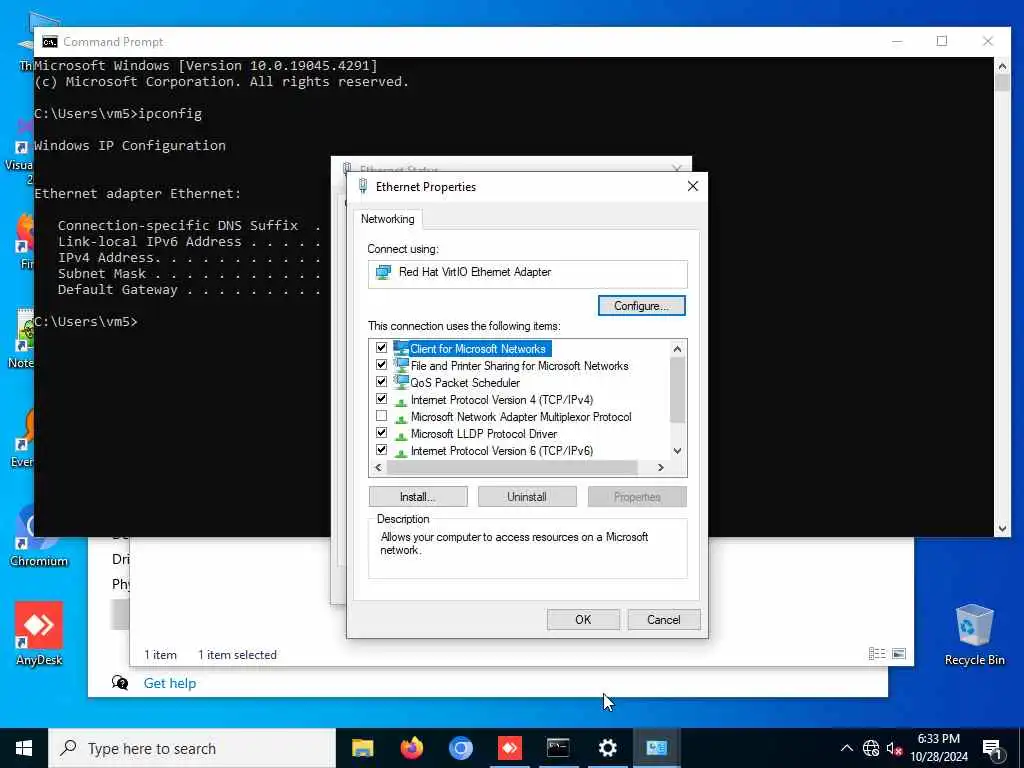Select the QoS Packet Scheduler icon
This screenshot has width=1024, height=768.
401,382
